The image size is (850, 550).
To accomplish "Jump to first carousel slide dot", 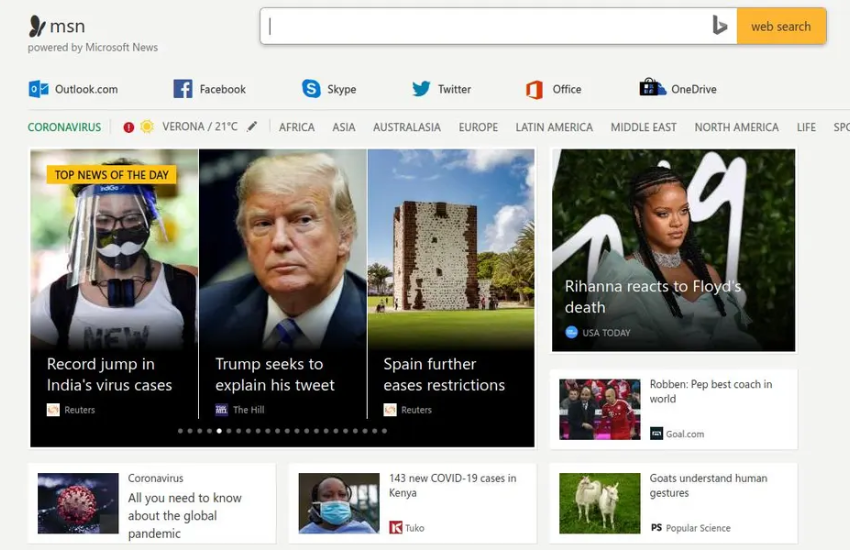I will pos(180,431).
